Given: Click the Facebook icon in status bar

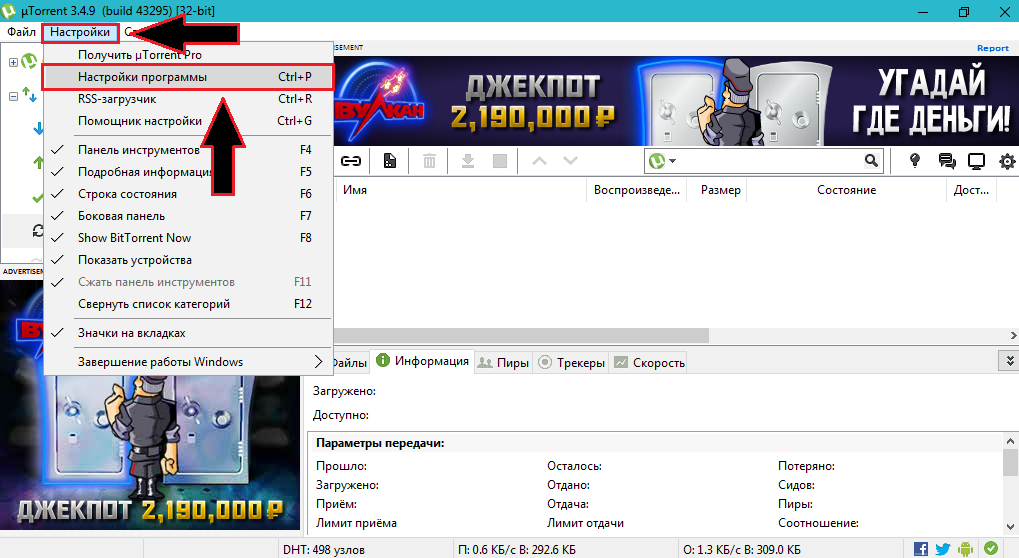Looking at the screenshot, I should (921, 549).
